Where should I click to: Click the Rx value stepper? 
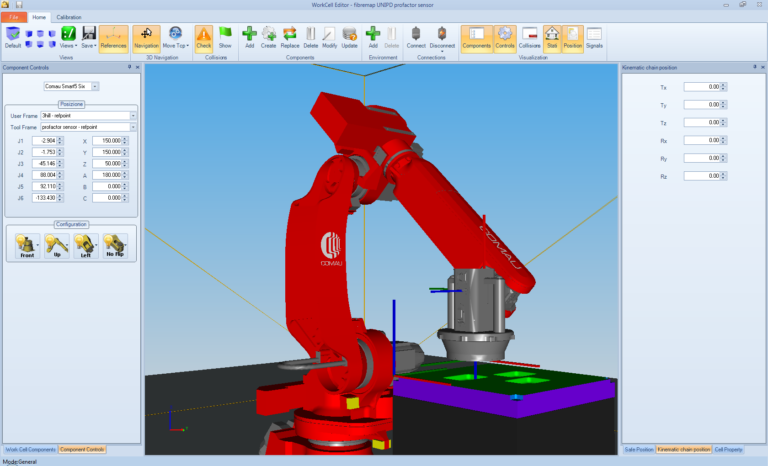point(723,141)
